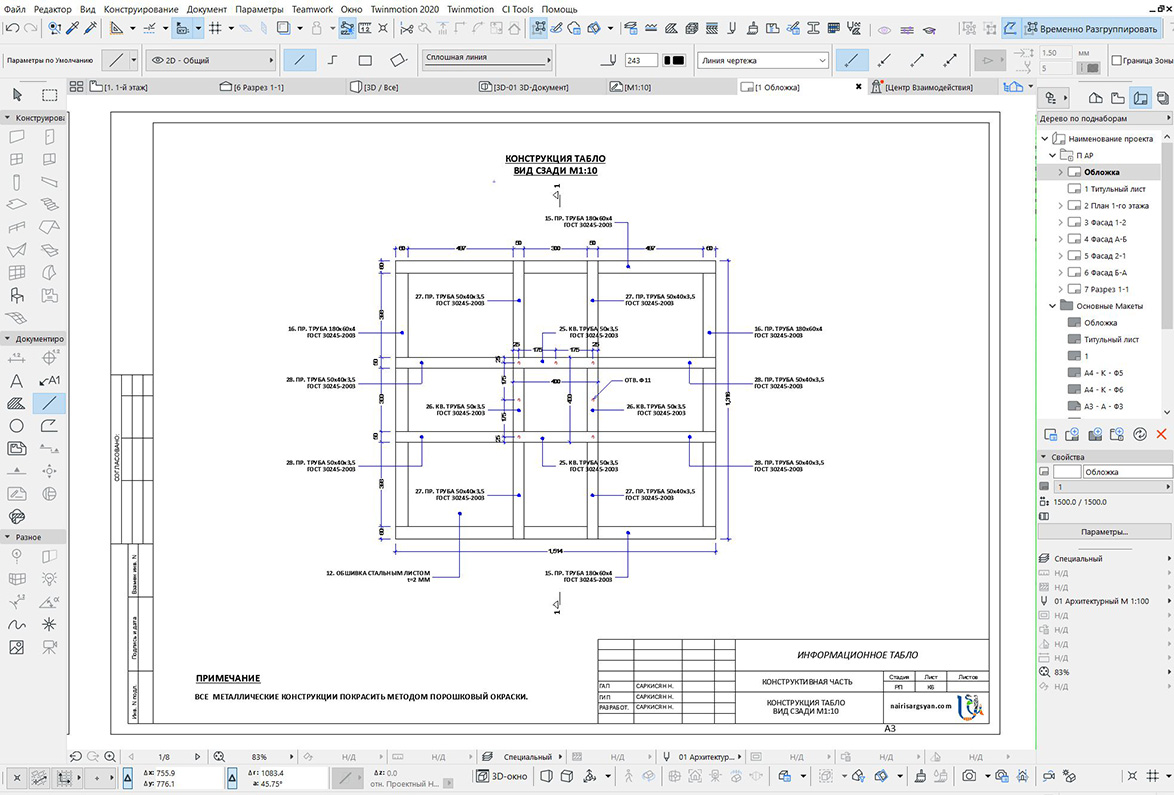Select the Marquee tool in the toolbox
1174x795 pixels.
click(49, 94)
